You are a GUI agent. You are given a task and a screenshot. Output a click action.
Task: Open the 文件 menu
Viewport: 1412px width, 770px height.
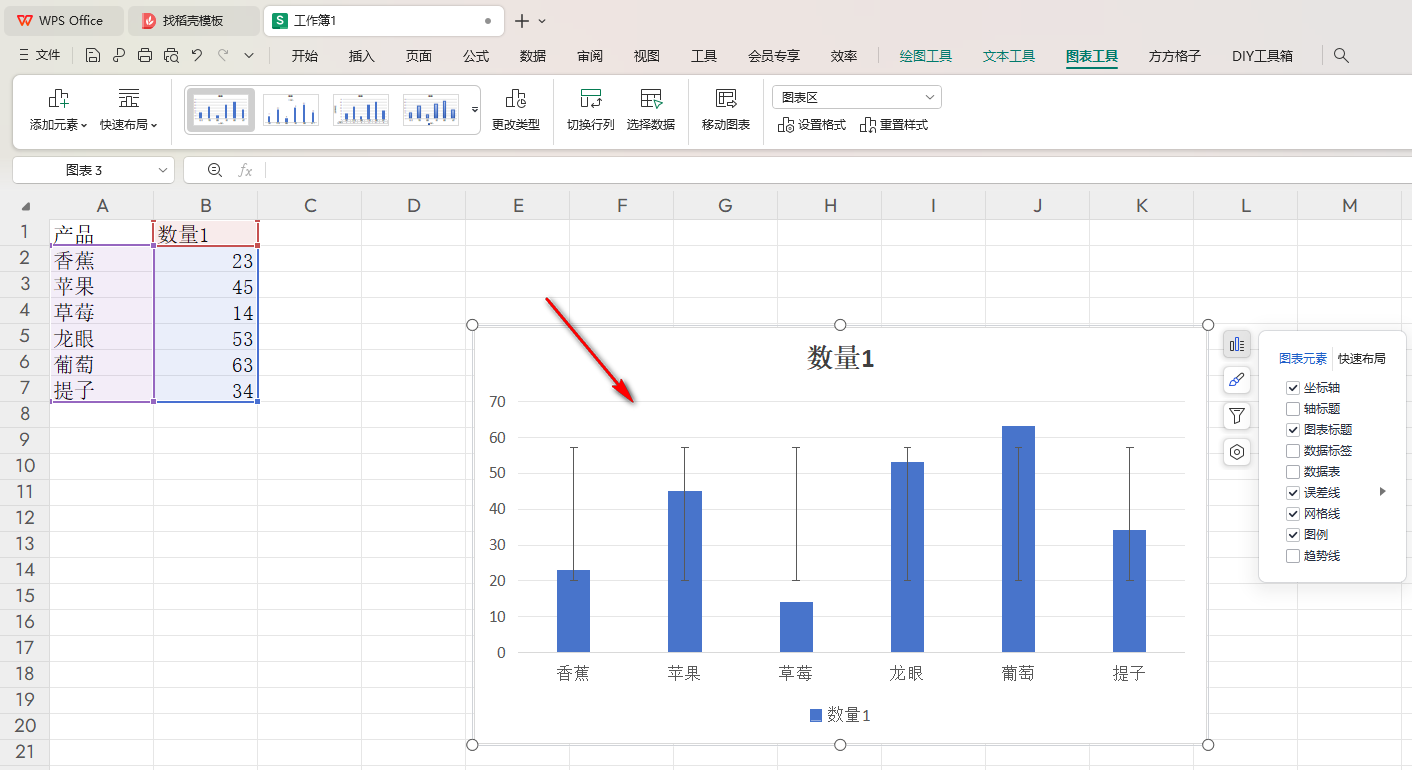[40, 56]
